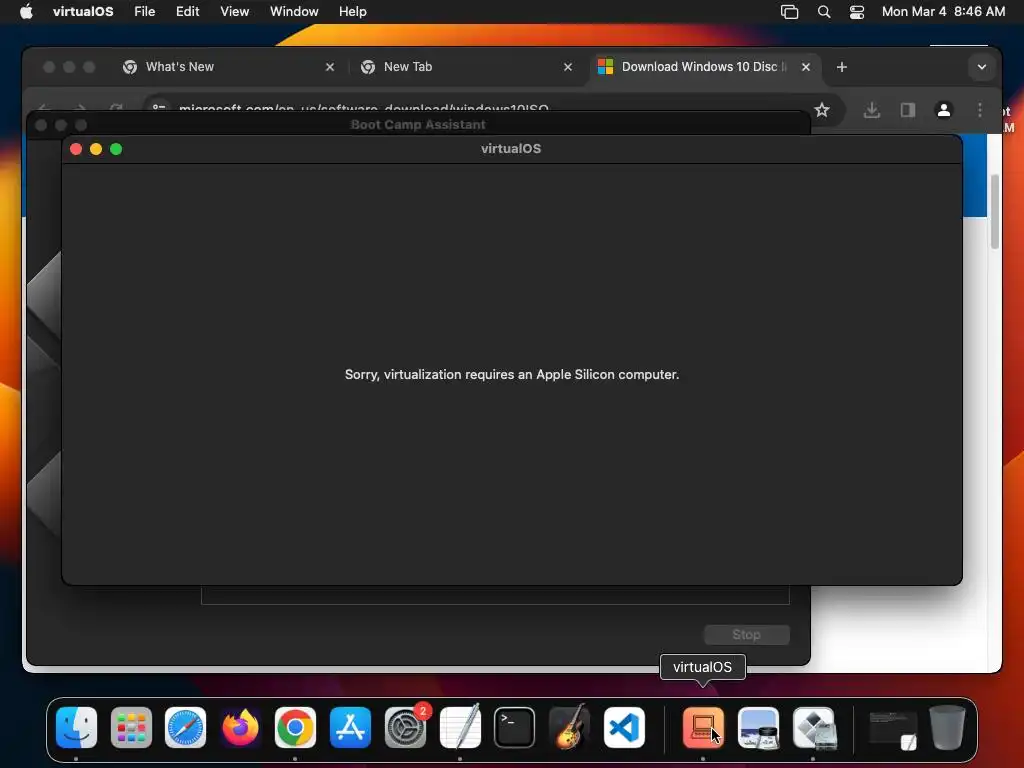Viewport: 1024px width, 768px height.
Task: Toggle Chrome side panel icon
Action: [x=908, y=110]
